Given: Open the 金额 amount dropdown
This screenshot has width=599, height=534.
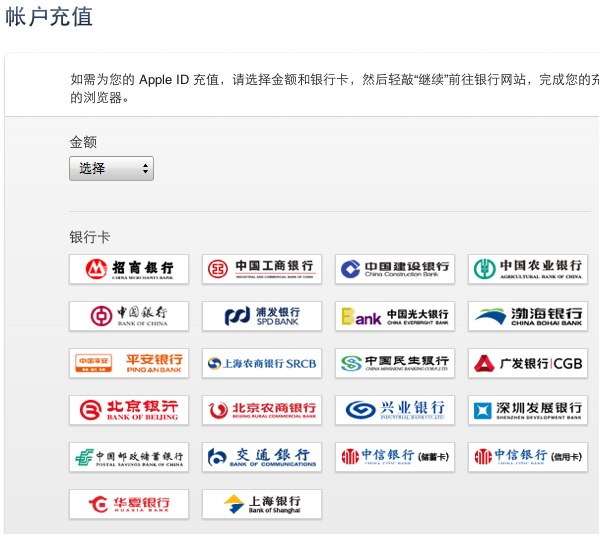Looking at the screenshot, I should (x=111, y=168).
